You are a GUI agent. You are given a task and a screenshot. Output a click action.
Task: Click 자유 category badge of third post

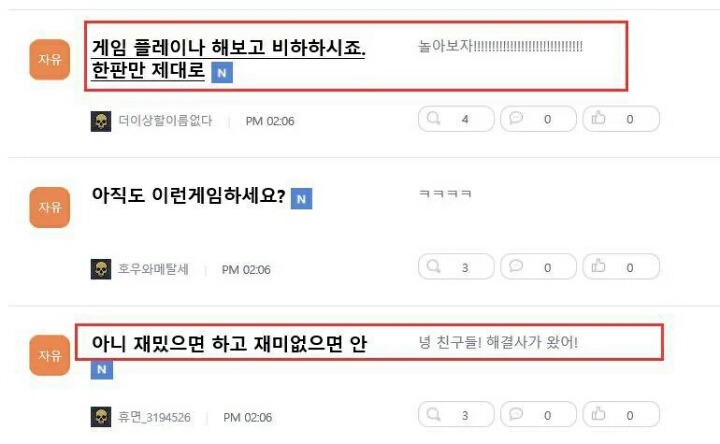(x=50, y=355)
